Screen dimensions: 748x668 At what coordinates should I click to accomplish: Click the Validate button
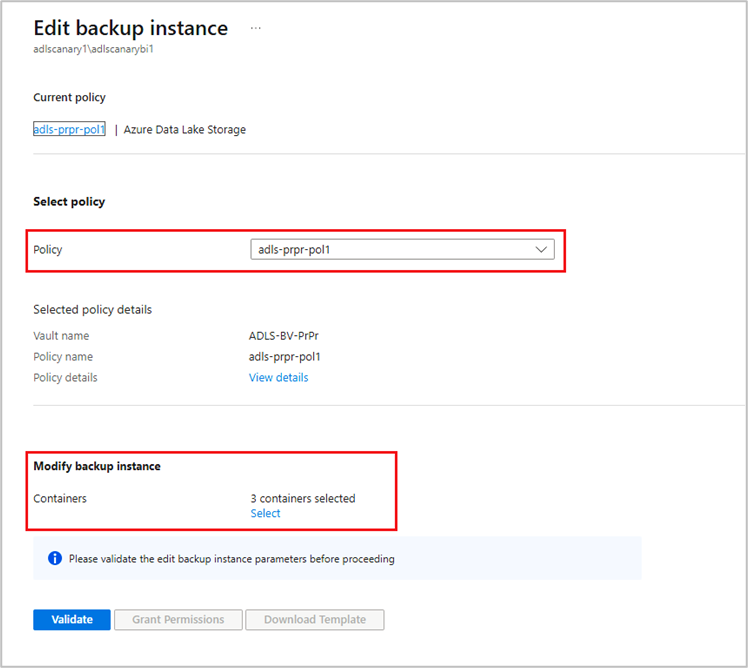[x=72, y=619]
